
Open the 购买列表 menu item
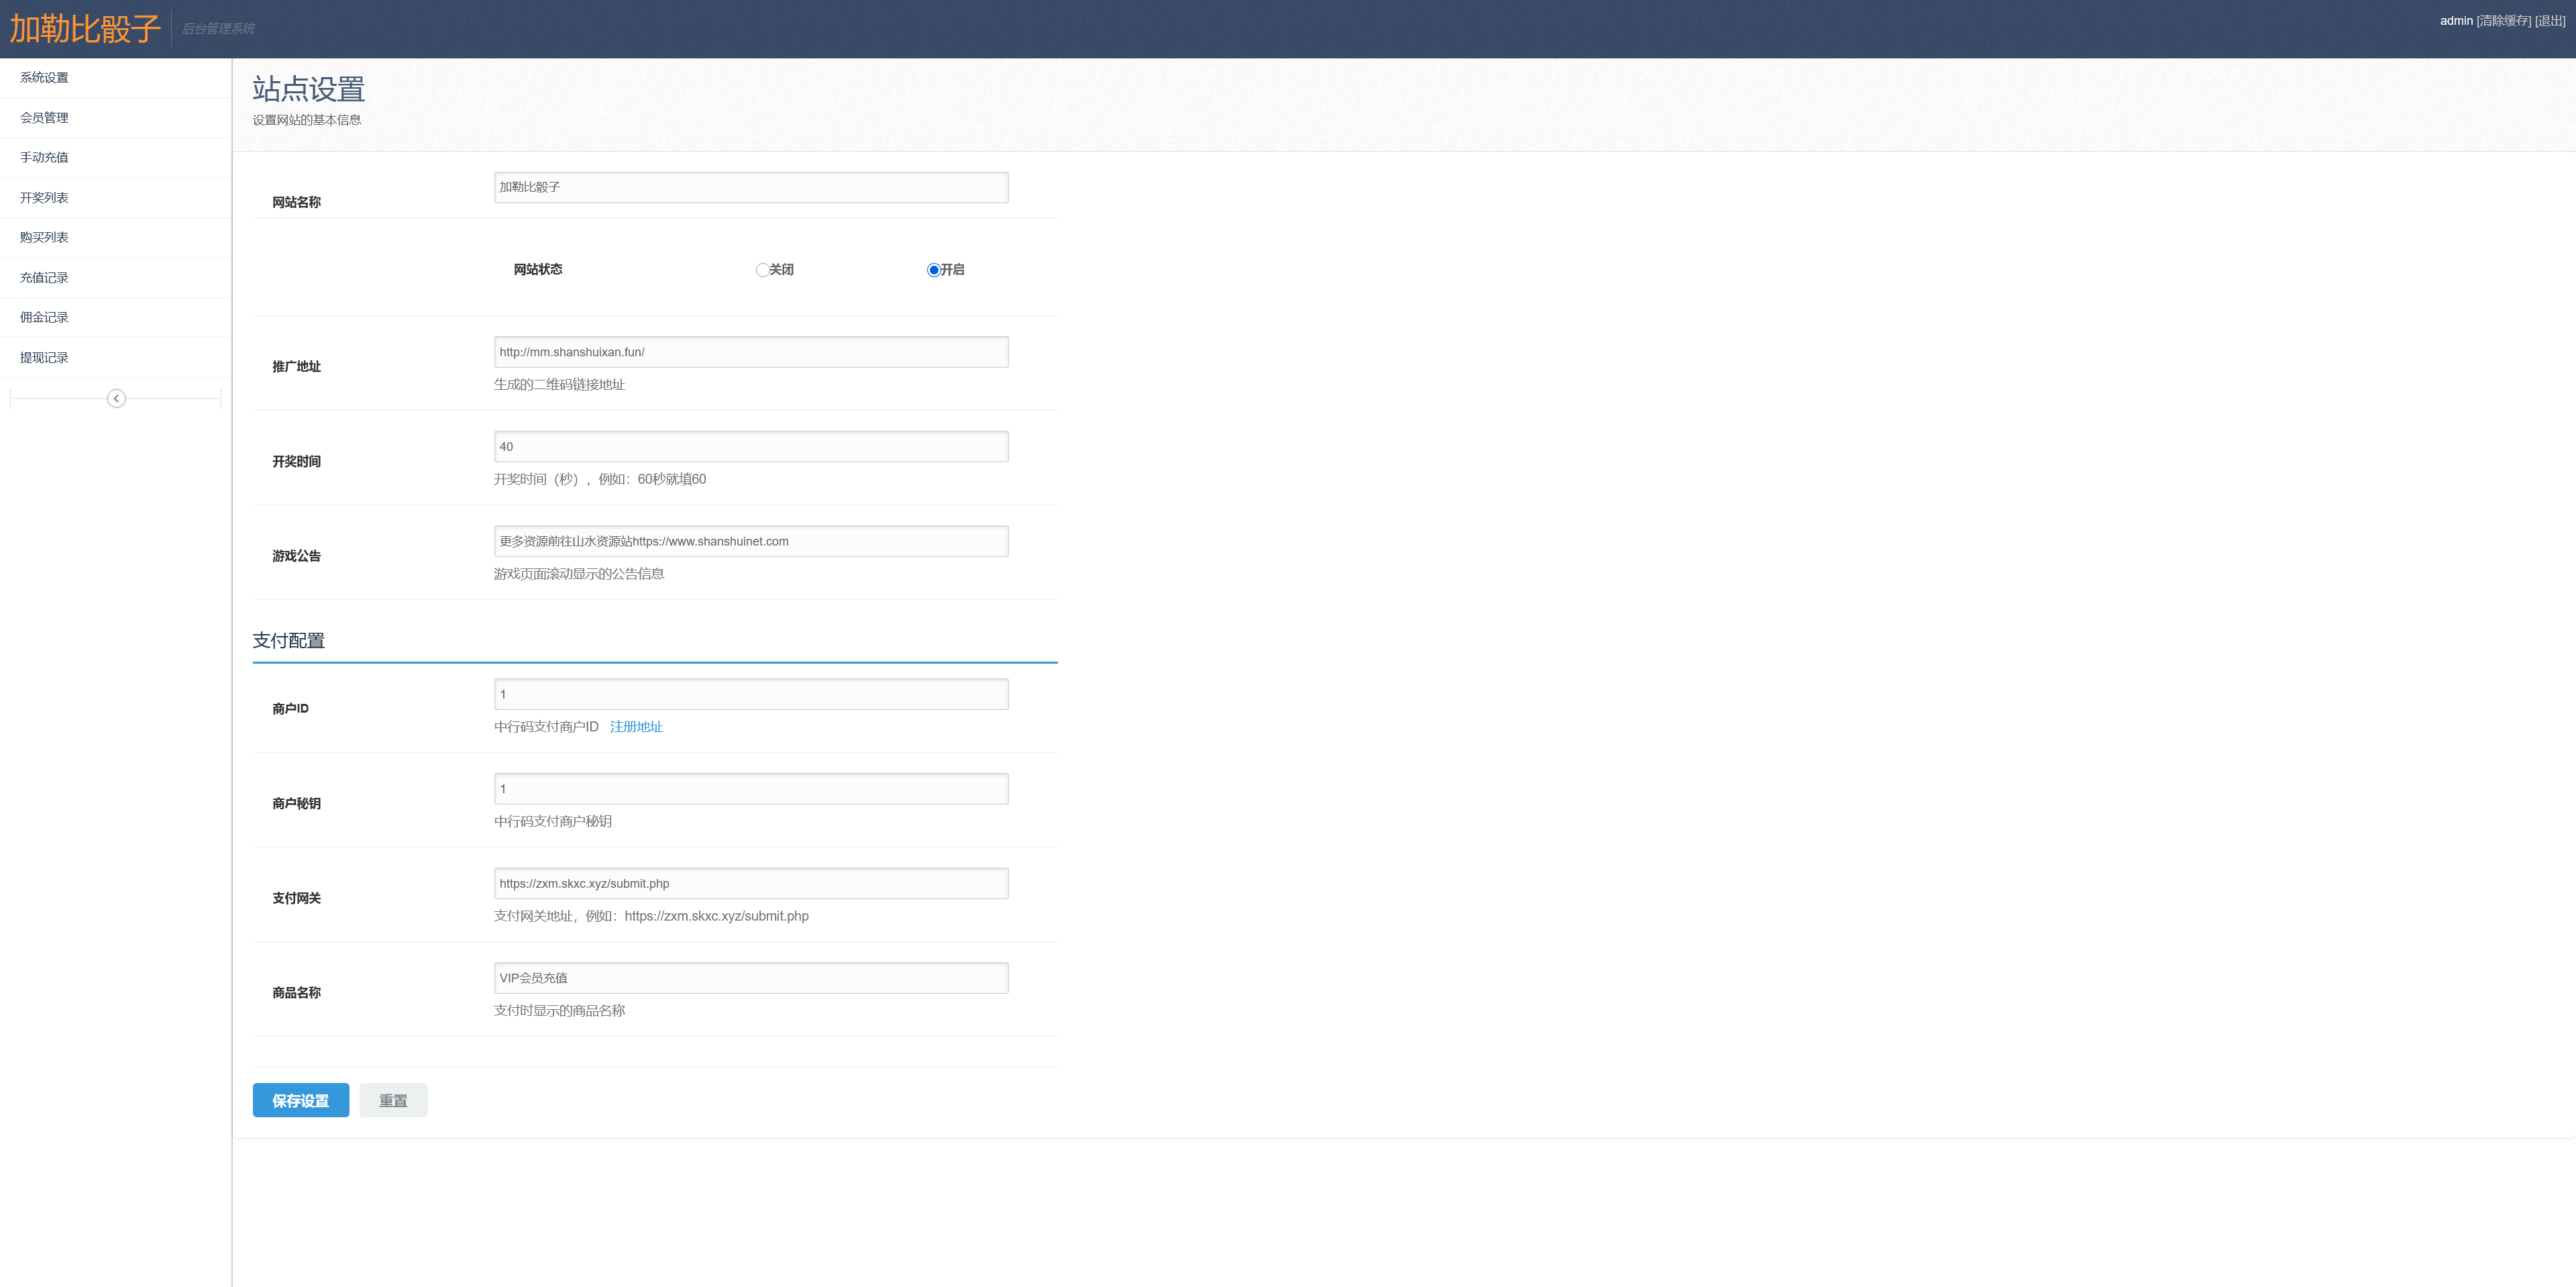(x=44, y=237)
